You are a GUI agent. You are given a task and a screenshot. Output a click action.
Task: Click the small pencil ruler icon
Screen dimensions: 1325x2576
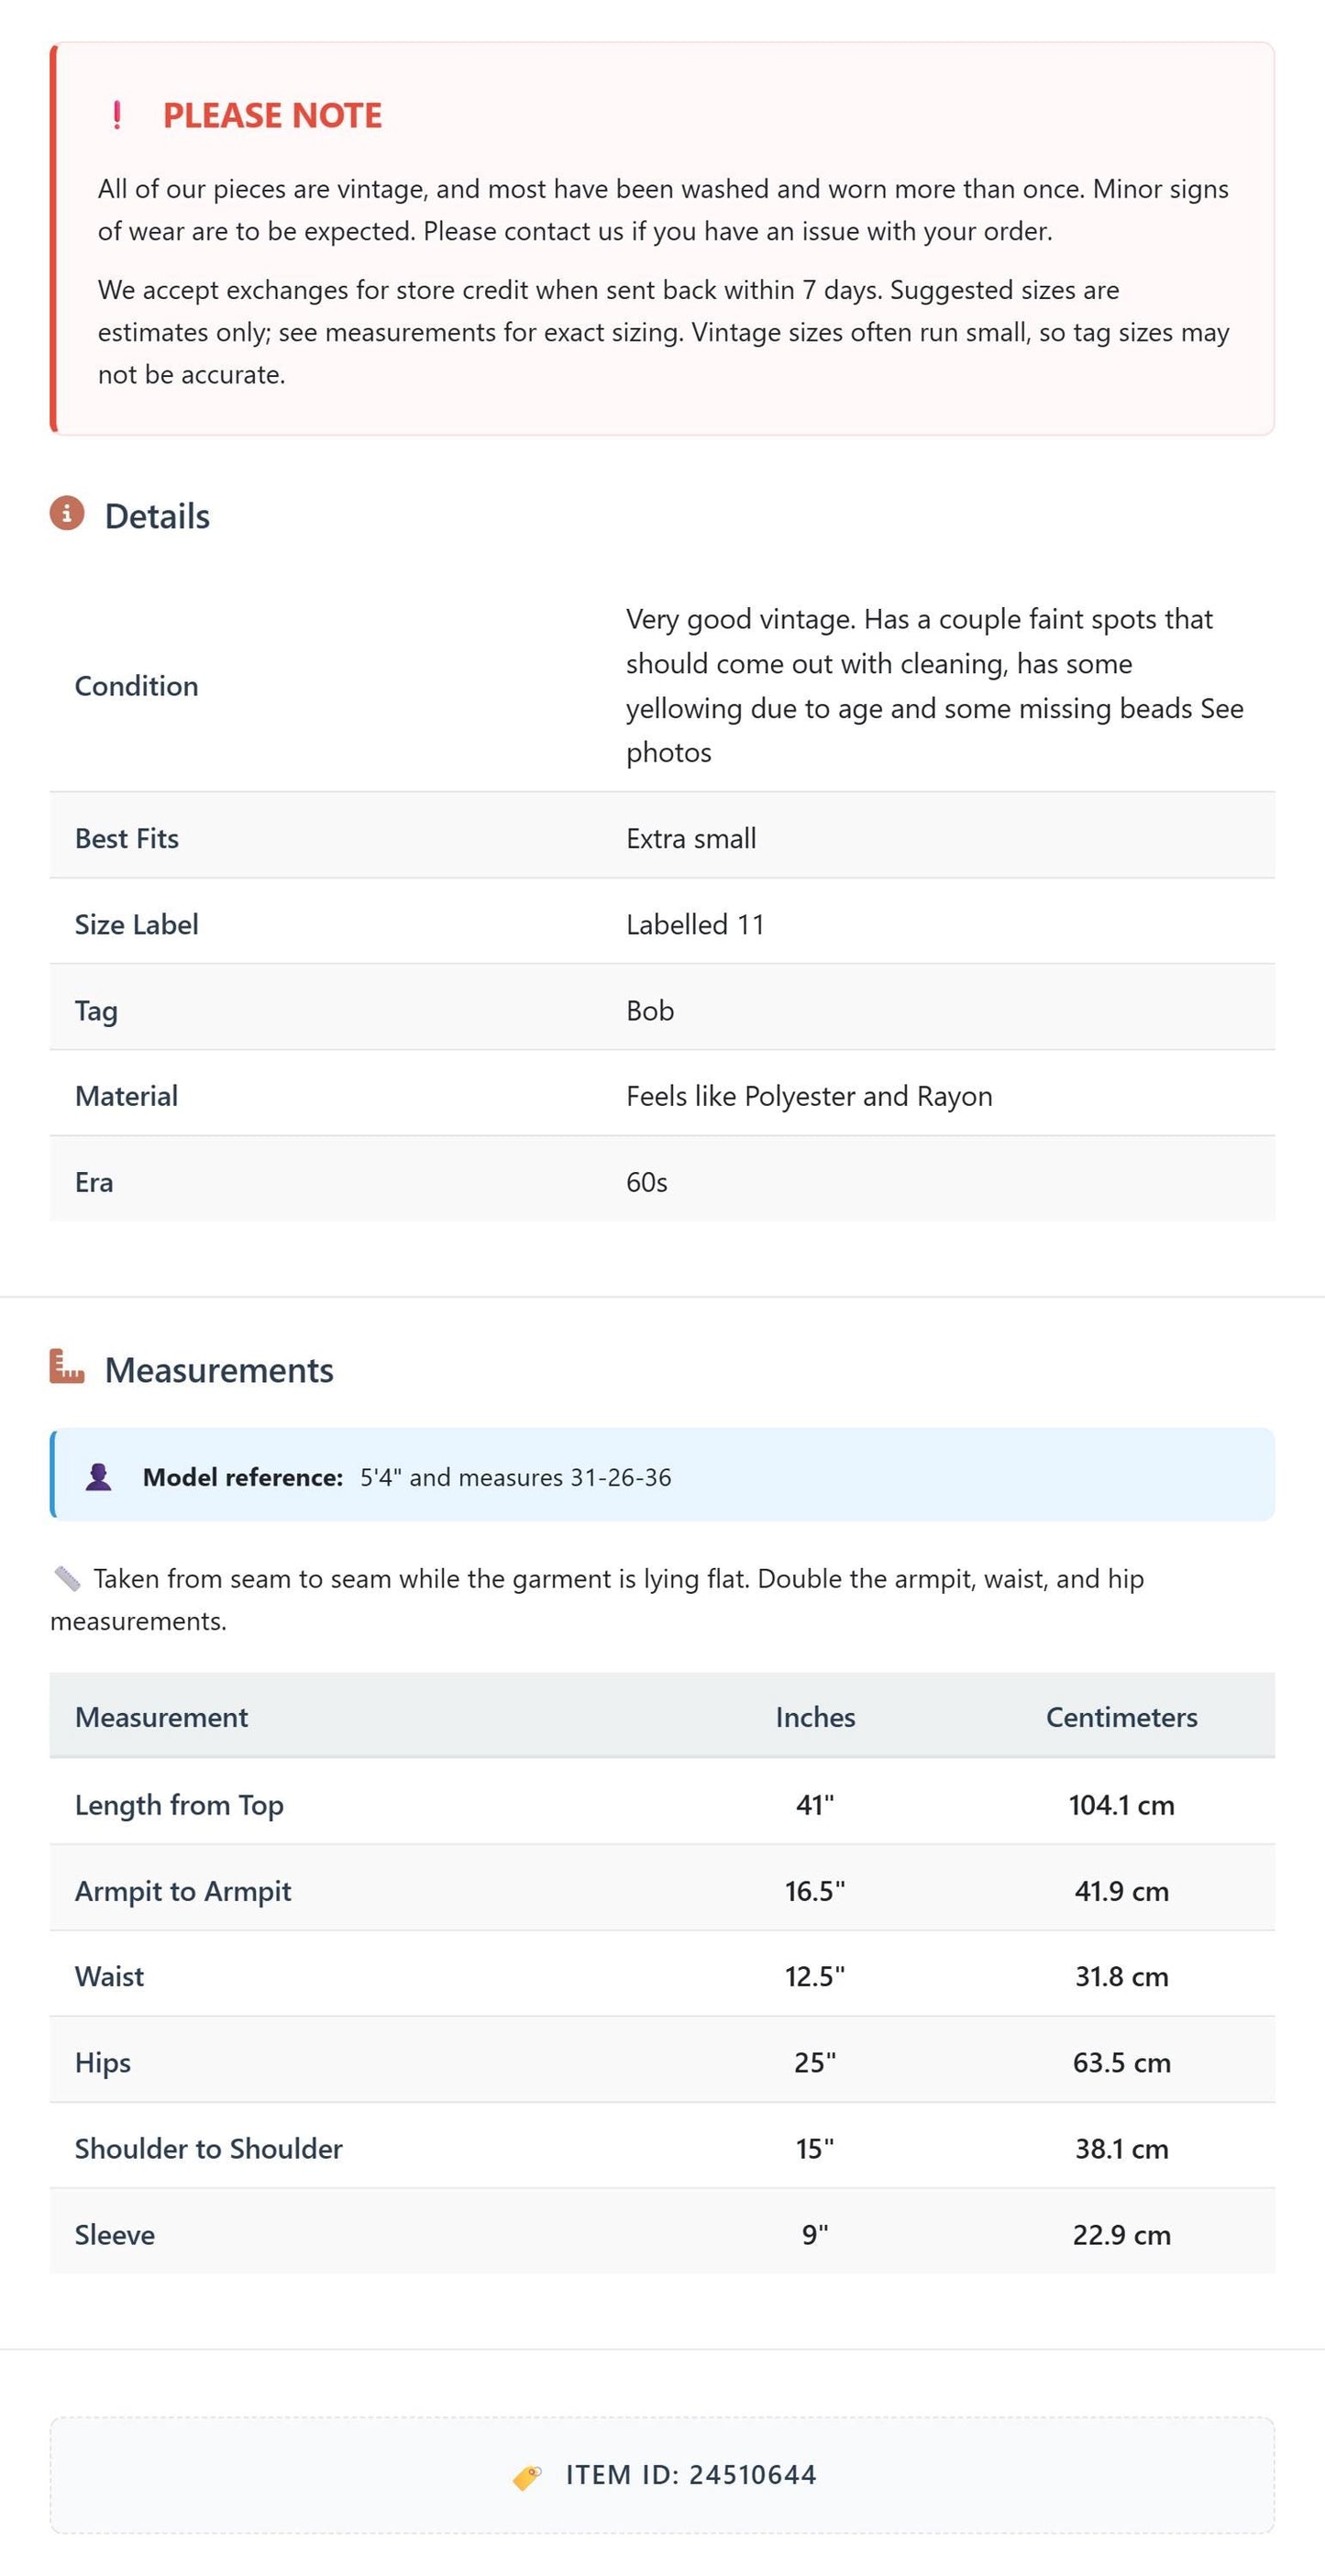(67, 1578)
